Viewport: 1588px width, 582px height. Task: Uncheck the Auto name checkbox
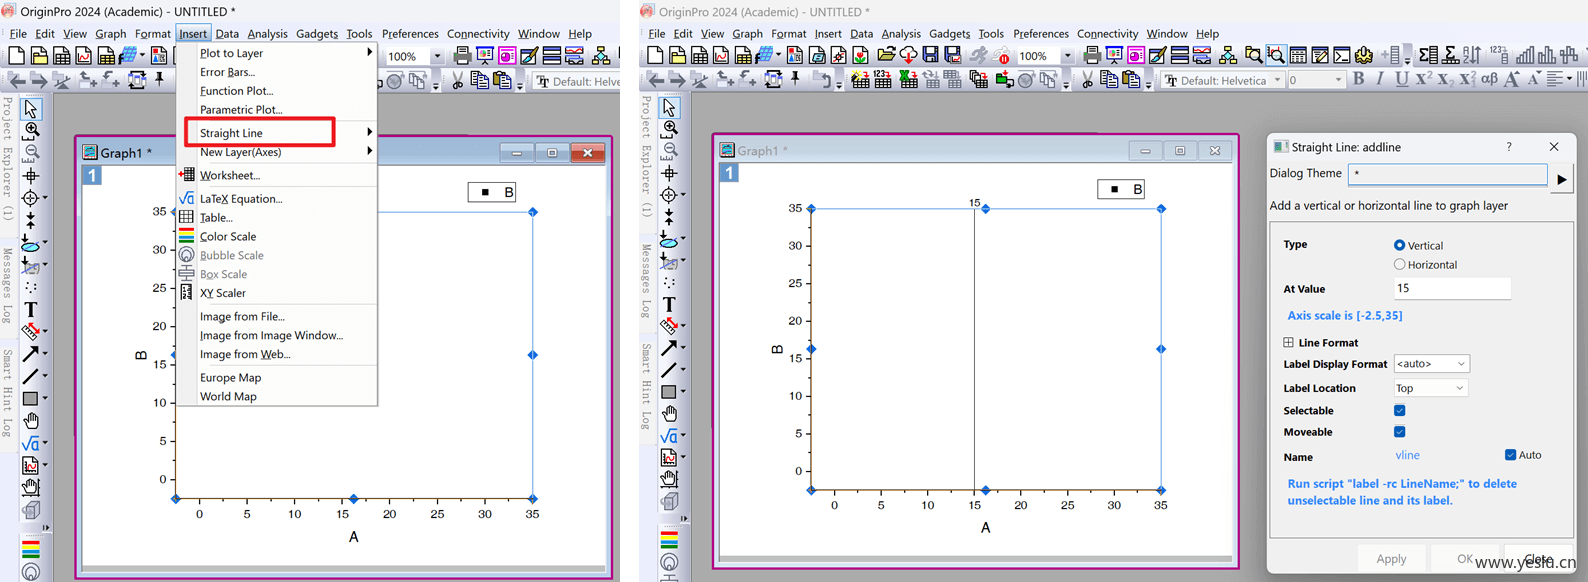click(1510, 454)
